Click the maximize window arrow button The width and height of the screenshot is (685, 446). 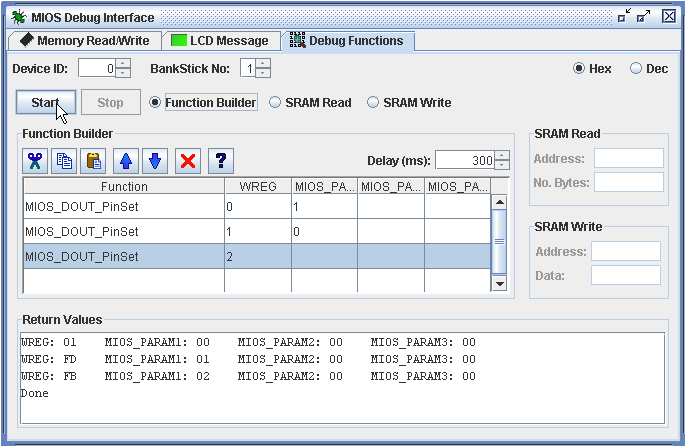click(x=643, y=17)
